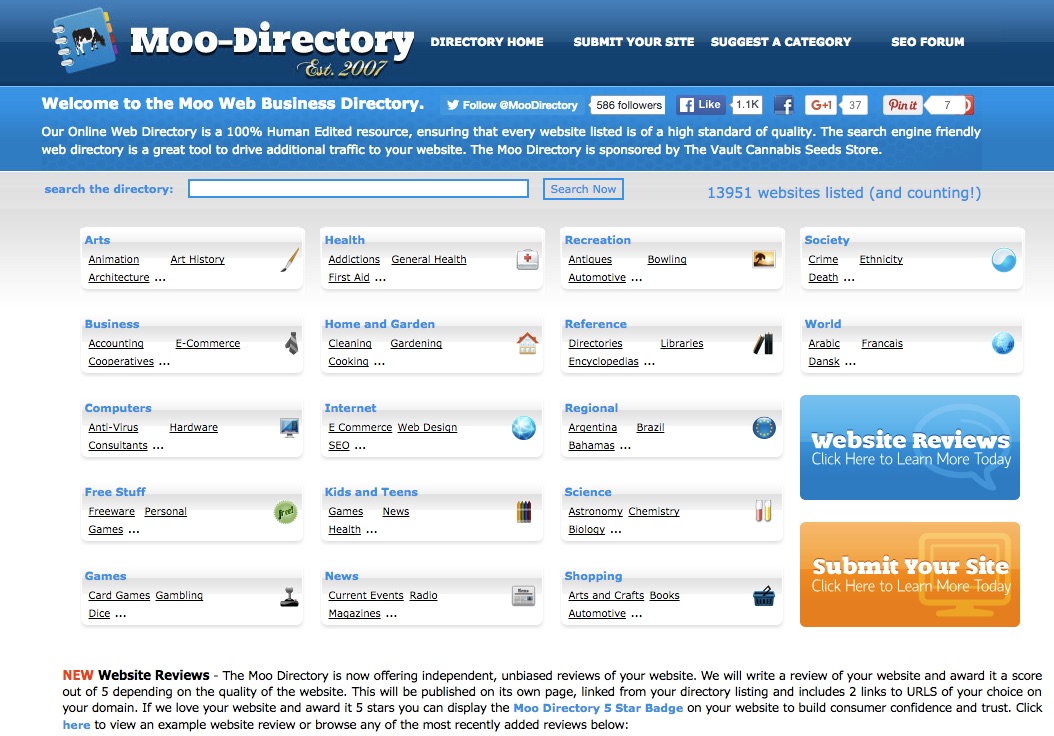The width and height of the screenshot is (1054, 736).
Task: Open the Arts and Crafts link
Action: pyautogui.click(x=606, y=596)
